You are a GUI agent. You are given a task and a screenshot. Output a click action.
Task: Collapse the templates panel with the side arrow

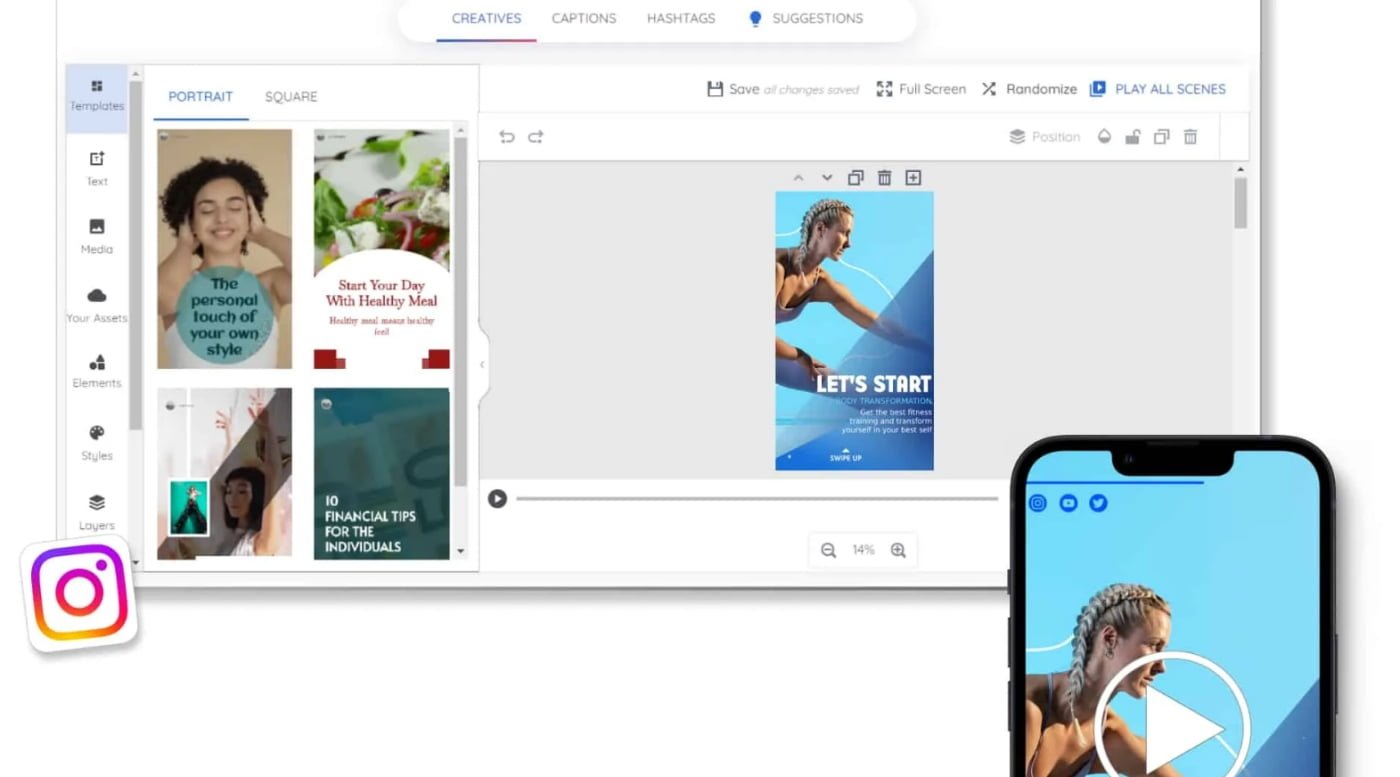483,365
